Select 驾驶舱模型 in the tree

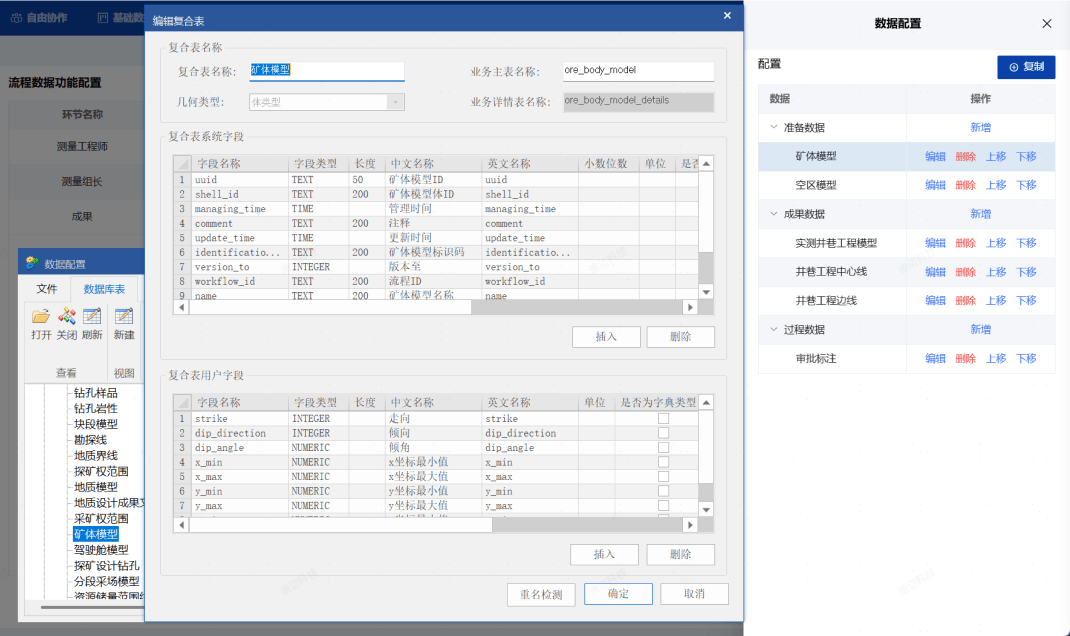coord(101,549)
